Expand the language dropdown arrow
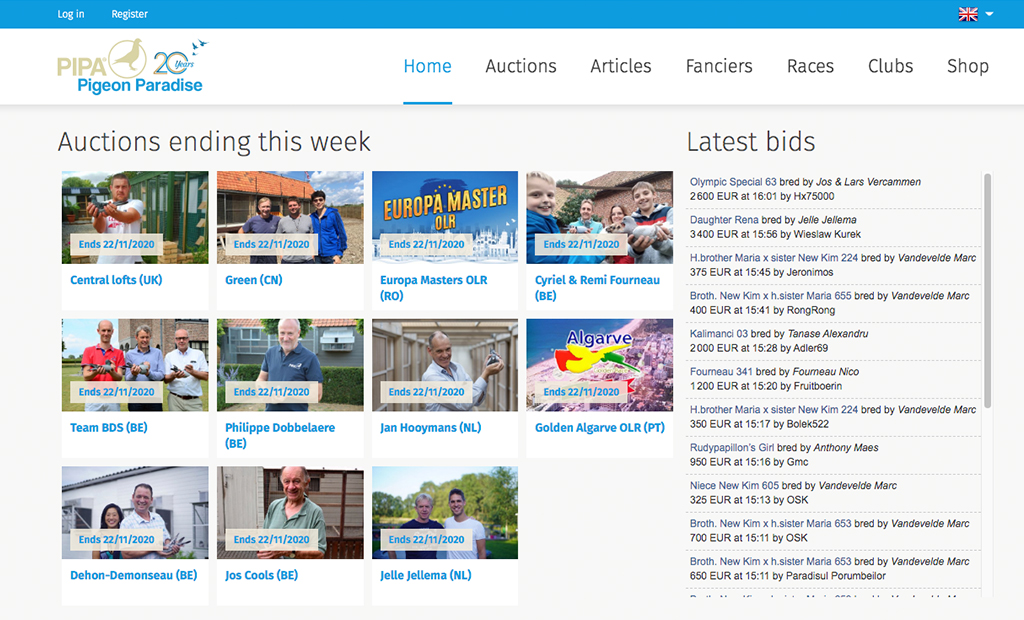The width and height of the screenshot is (1024, 620). (x=989, y=14)
